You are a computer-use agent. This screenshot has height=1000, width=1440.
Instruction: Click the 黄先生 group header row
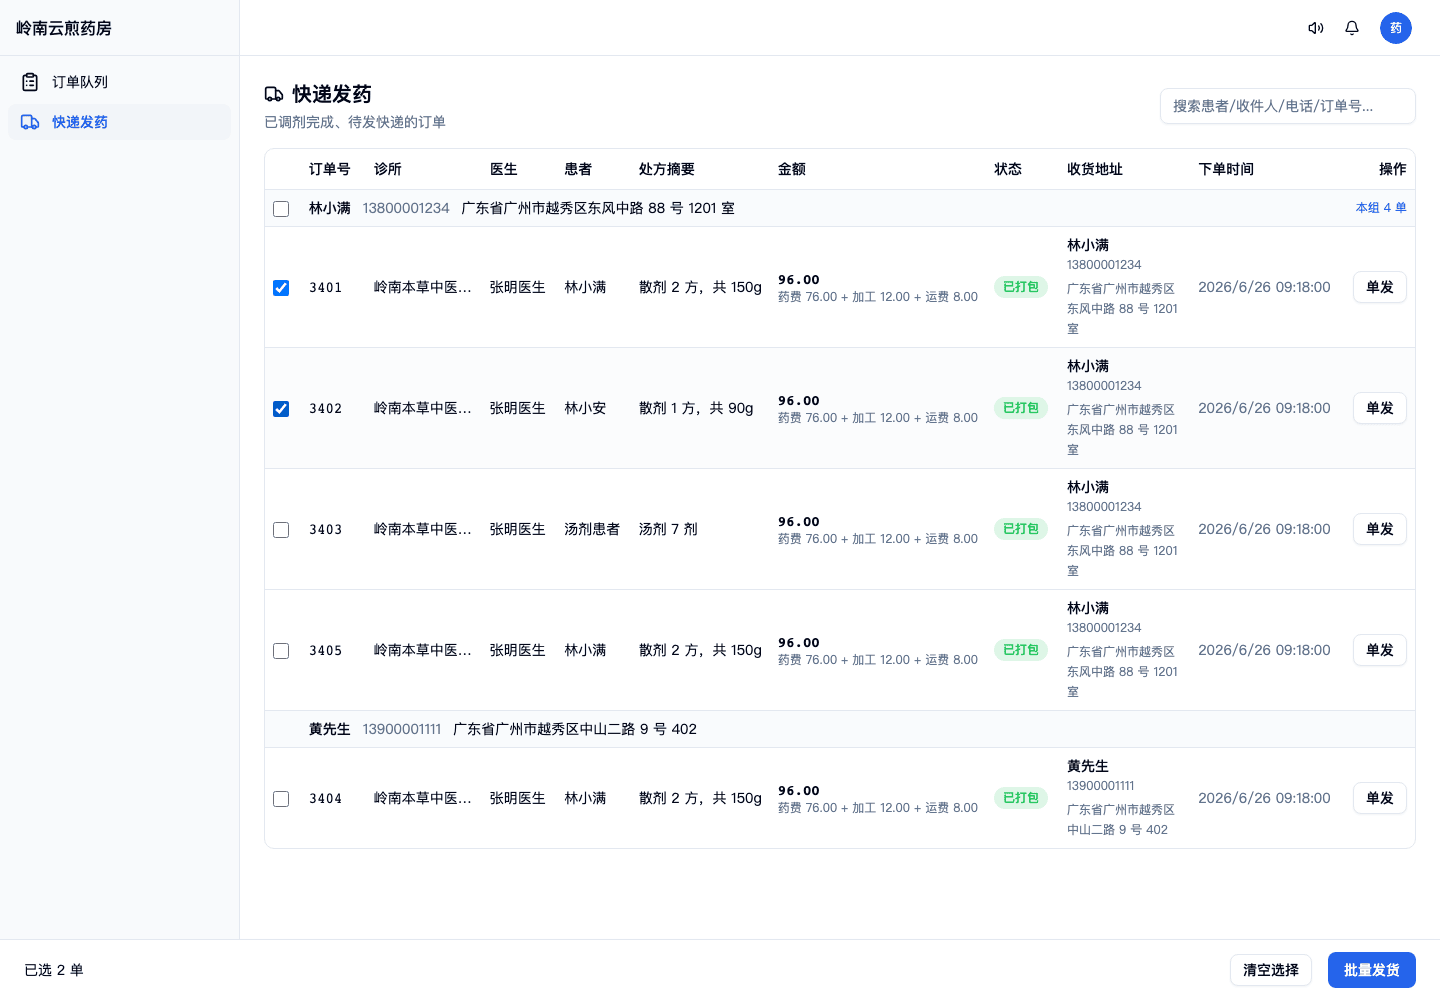[840, 729]
